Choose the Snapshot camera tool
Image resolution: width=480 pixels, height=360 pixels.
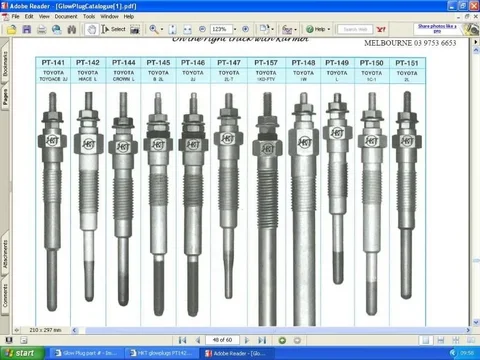click(135, 30)
